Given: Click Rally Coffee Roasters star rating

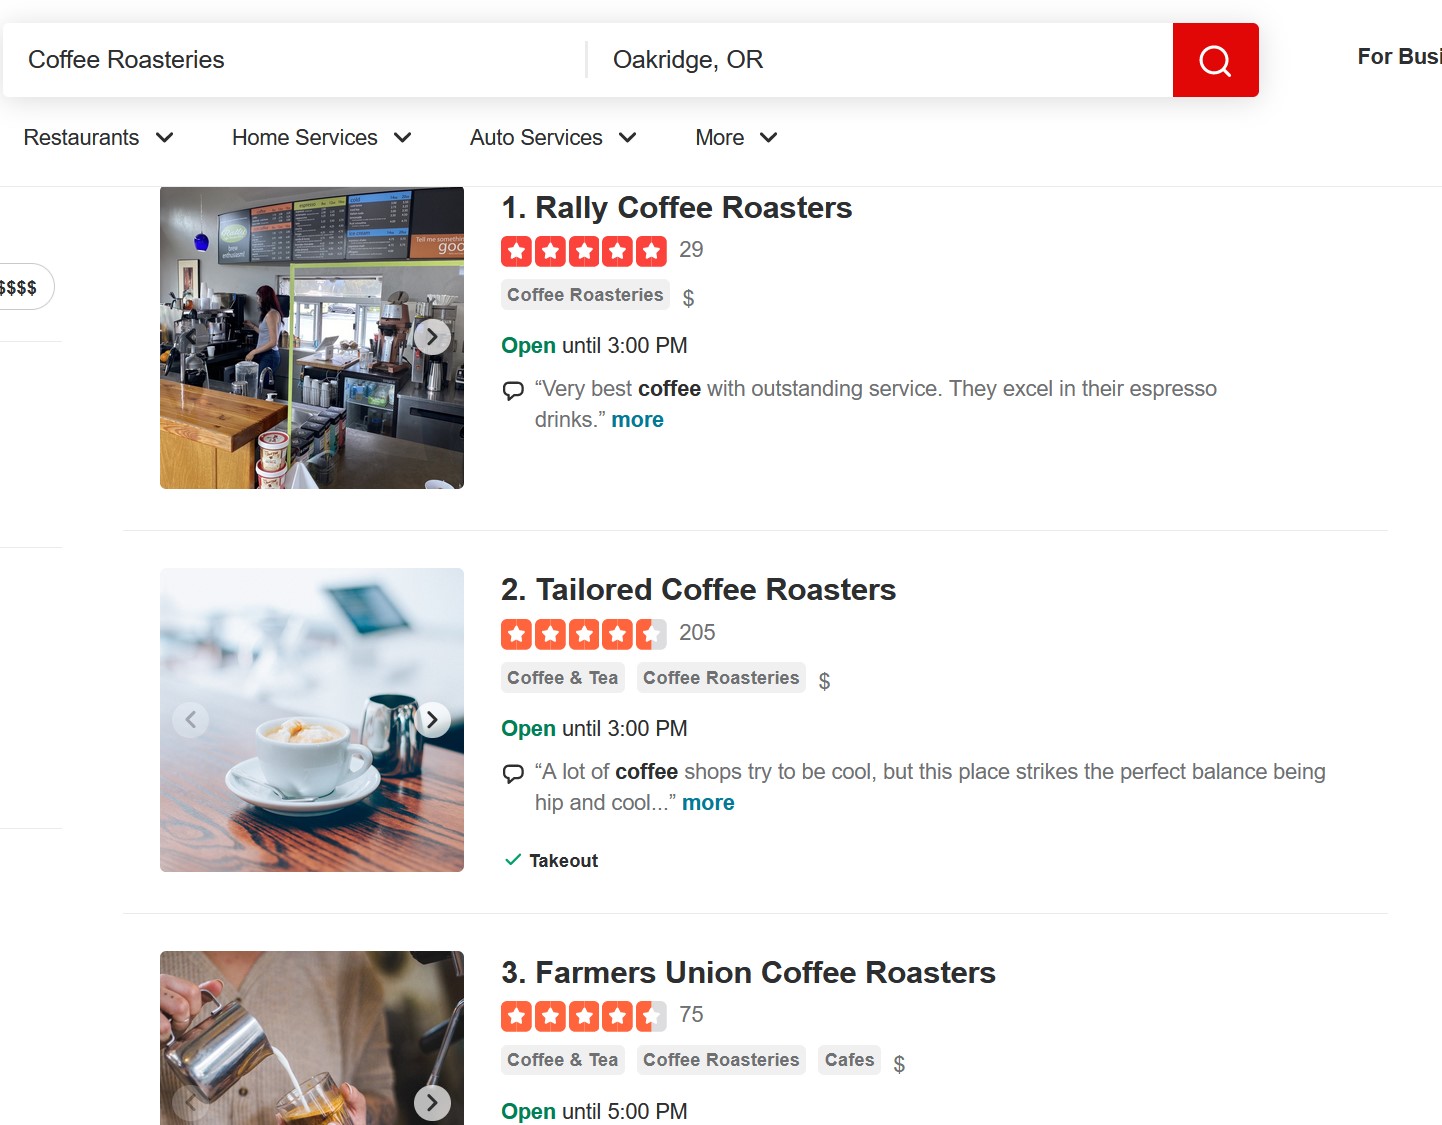Looking at the screenshot, I should point(583,251).
